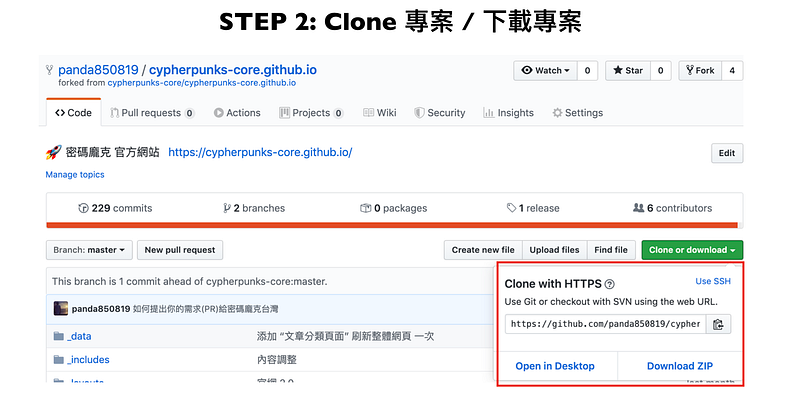Select the Code tab
Viewport: 800px width, 393px height.
click(x=73, y=113)
